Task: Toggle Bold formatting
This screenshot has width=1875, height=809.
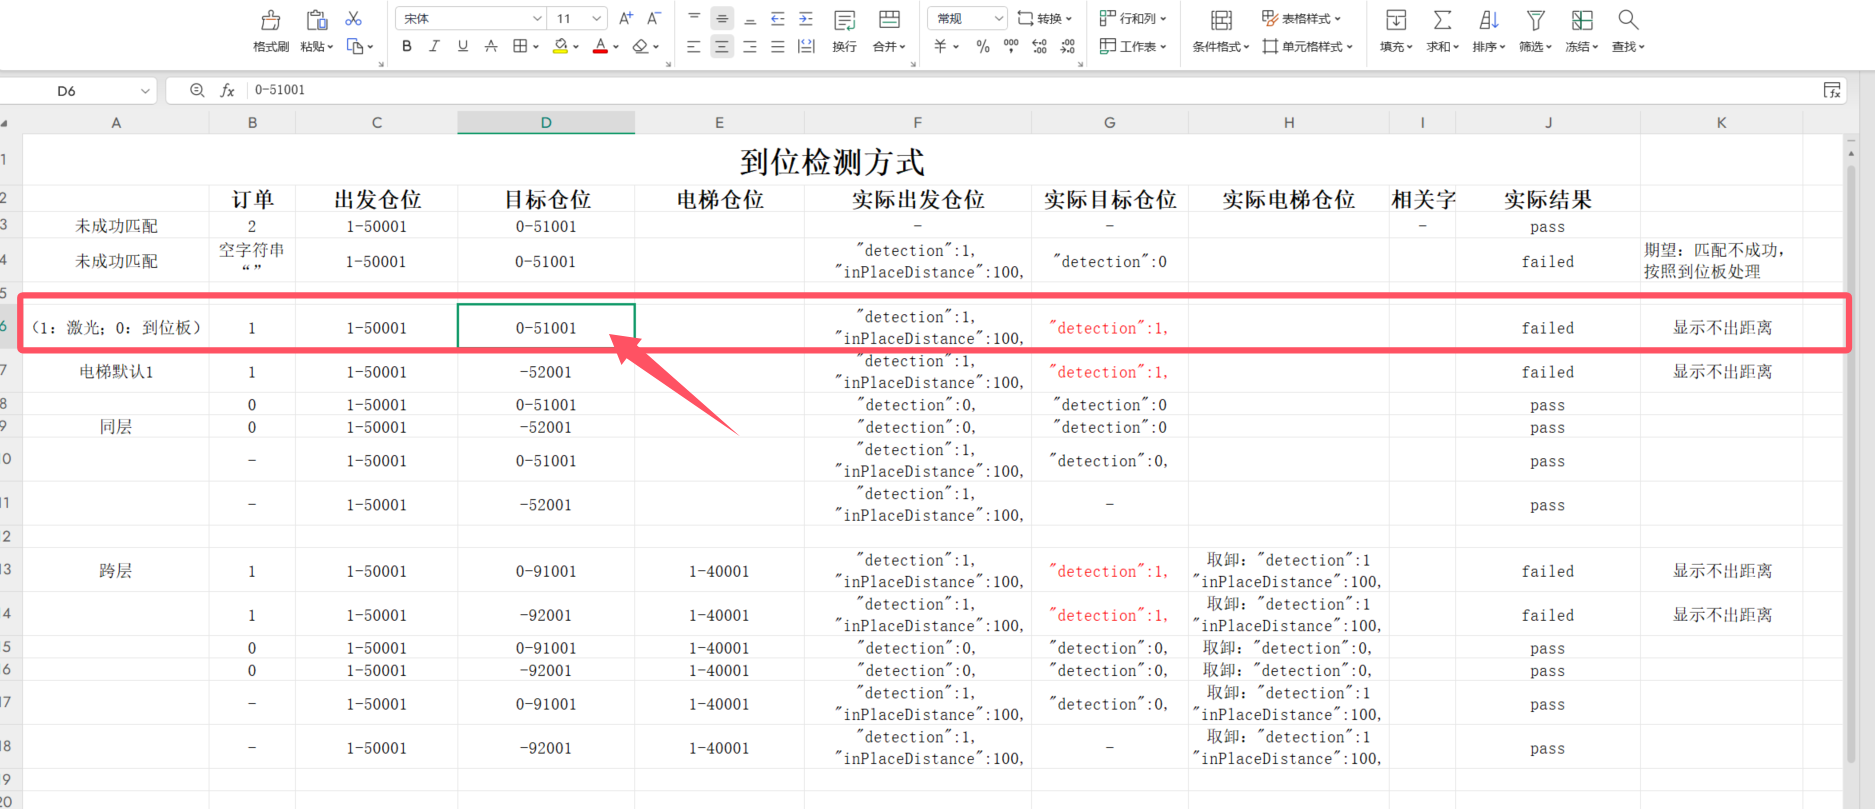Action: 406,46
